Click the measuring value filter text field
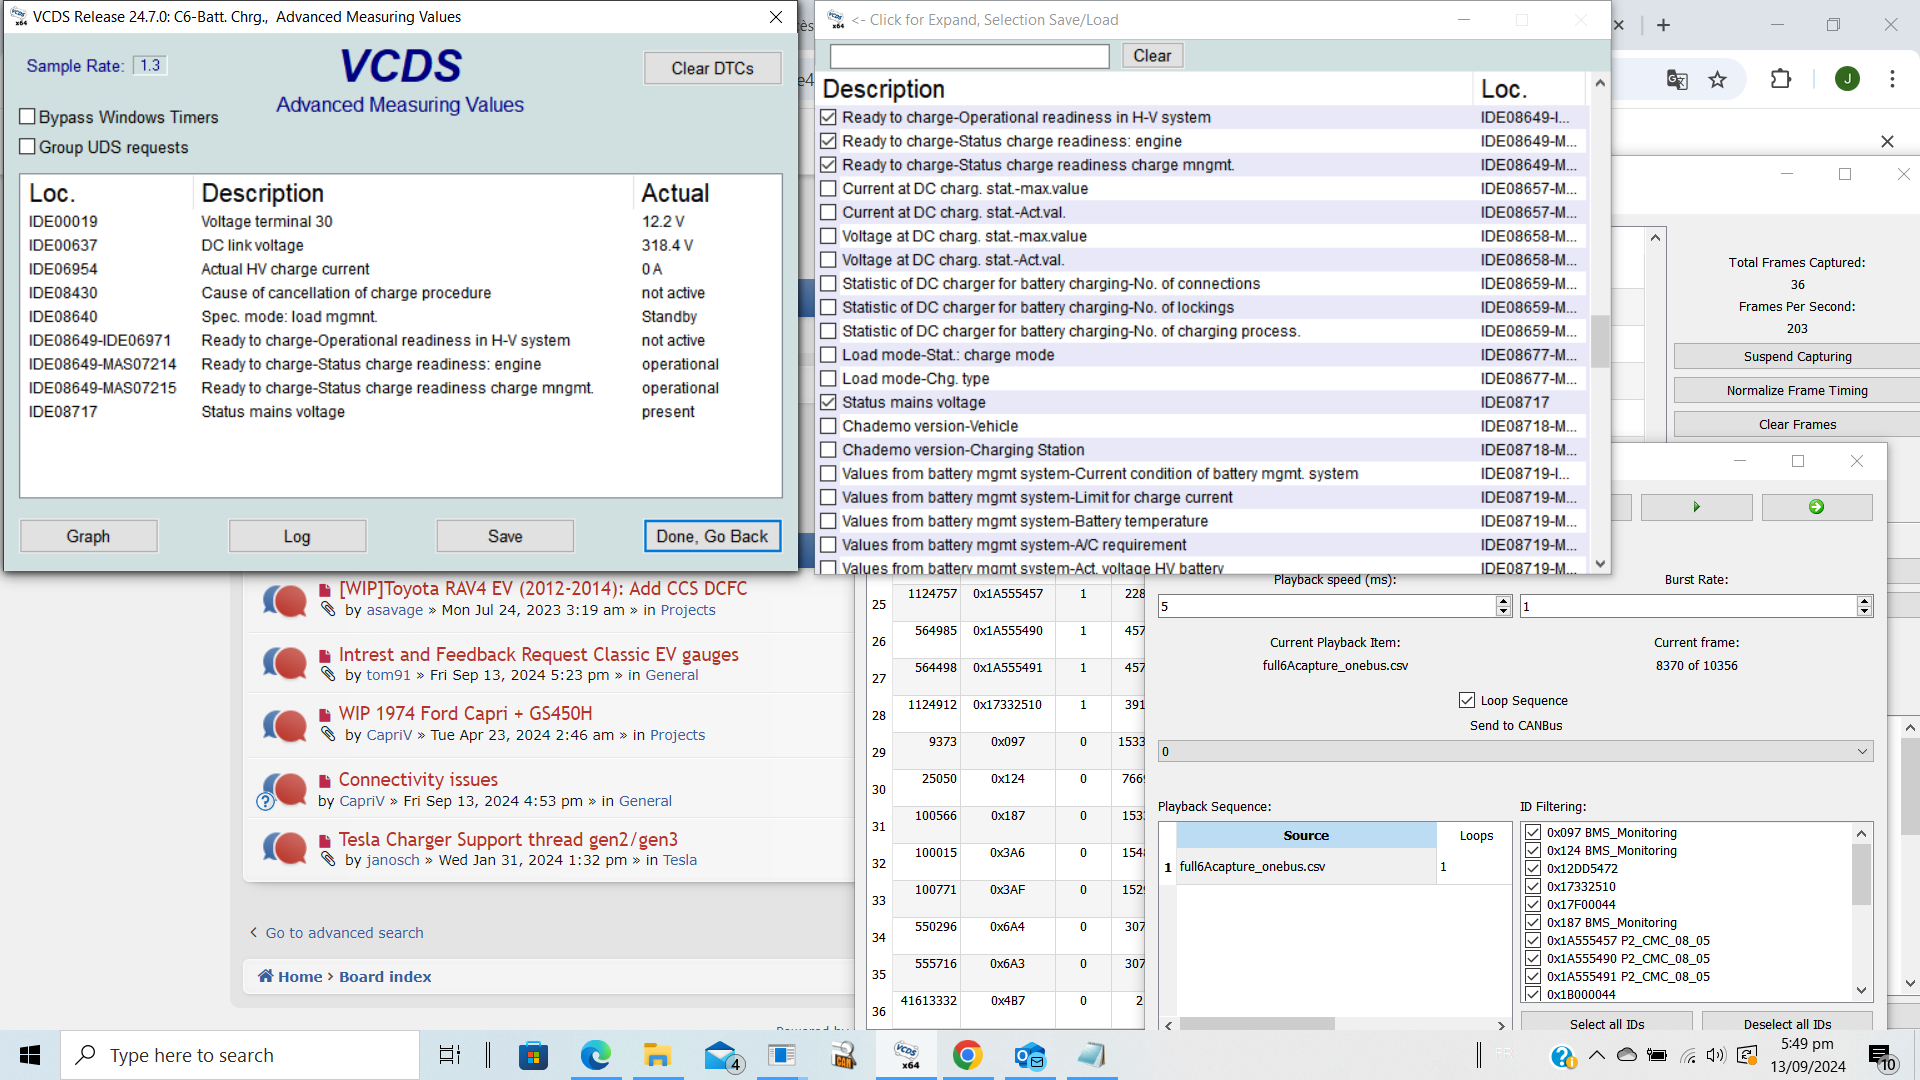This screenshot has height=1080, width=1920. click(x=969, y=56)
